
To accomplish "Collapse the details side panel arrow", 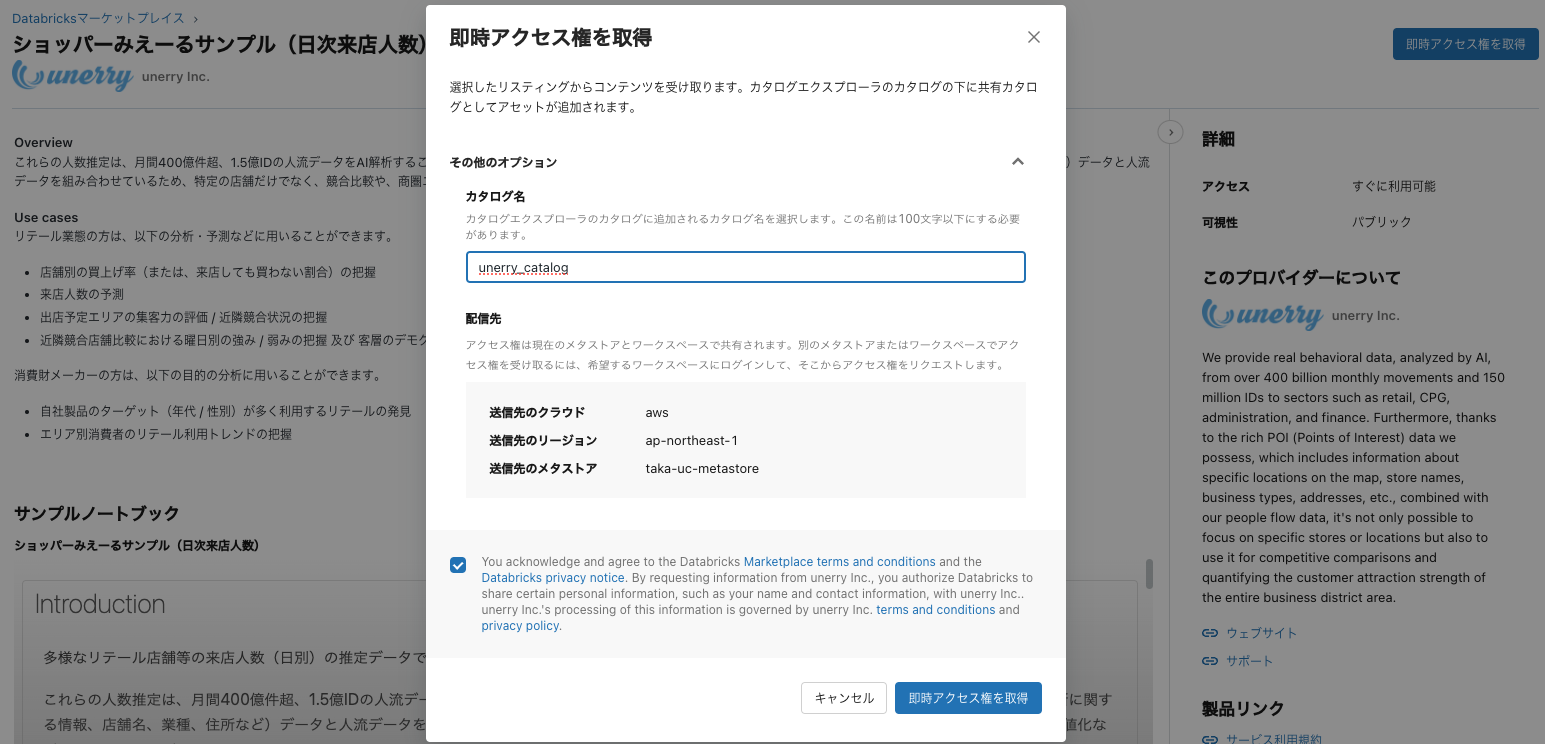I will point(1170,132).
